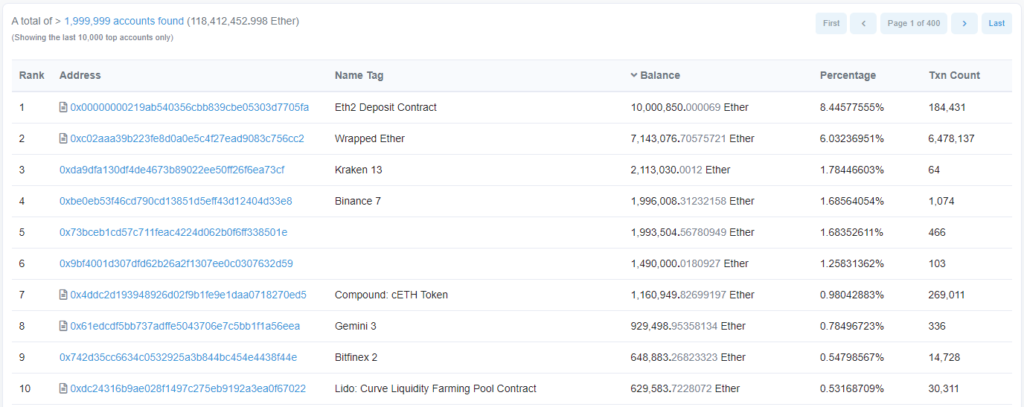Open Binance 7 address 0xbe0eb53f46cd...

point(175,201)
